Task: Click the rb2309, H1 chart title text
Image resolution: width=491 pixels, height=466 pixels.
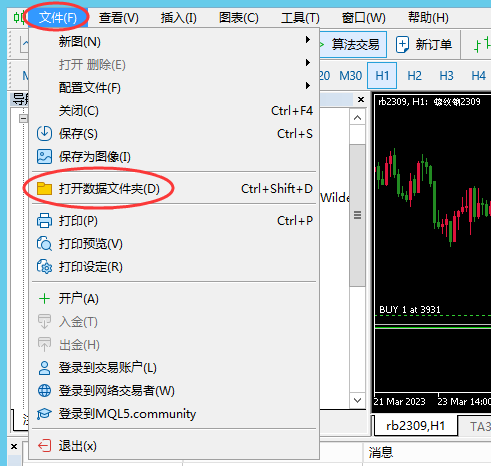Action: pyautogui.click(x=429, y=101)
